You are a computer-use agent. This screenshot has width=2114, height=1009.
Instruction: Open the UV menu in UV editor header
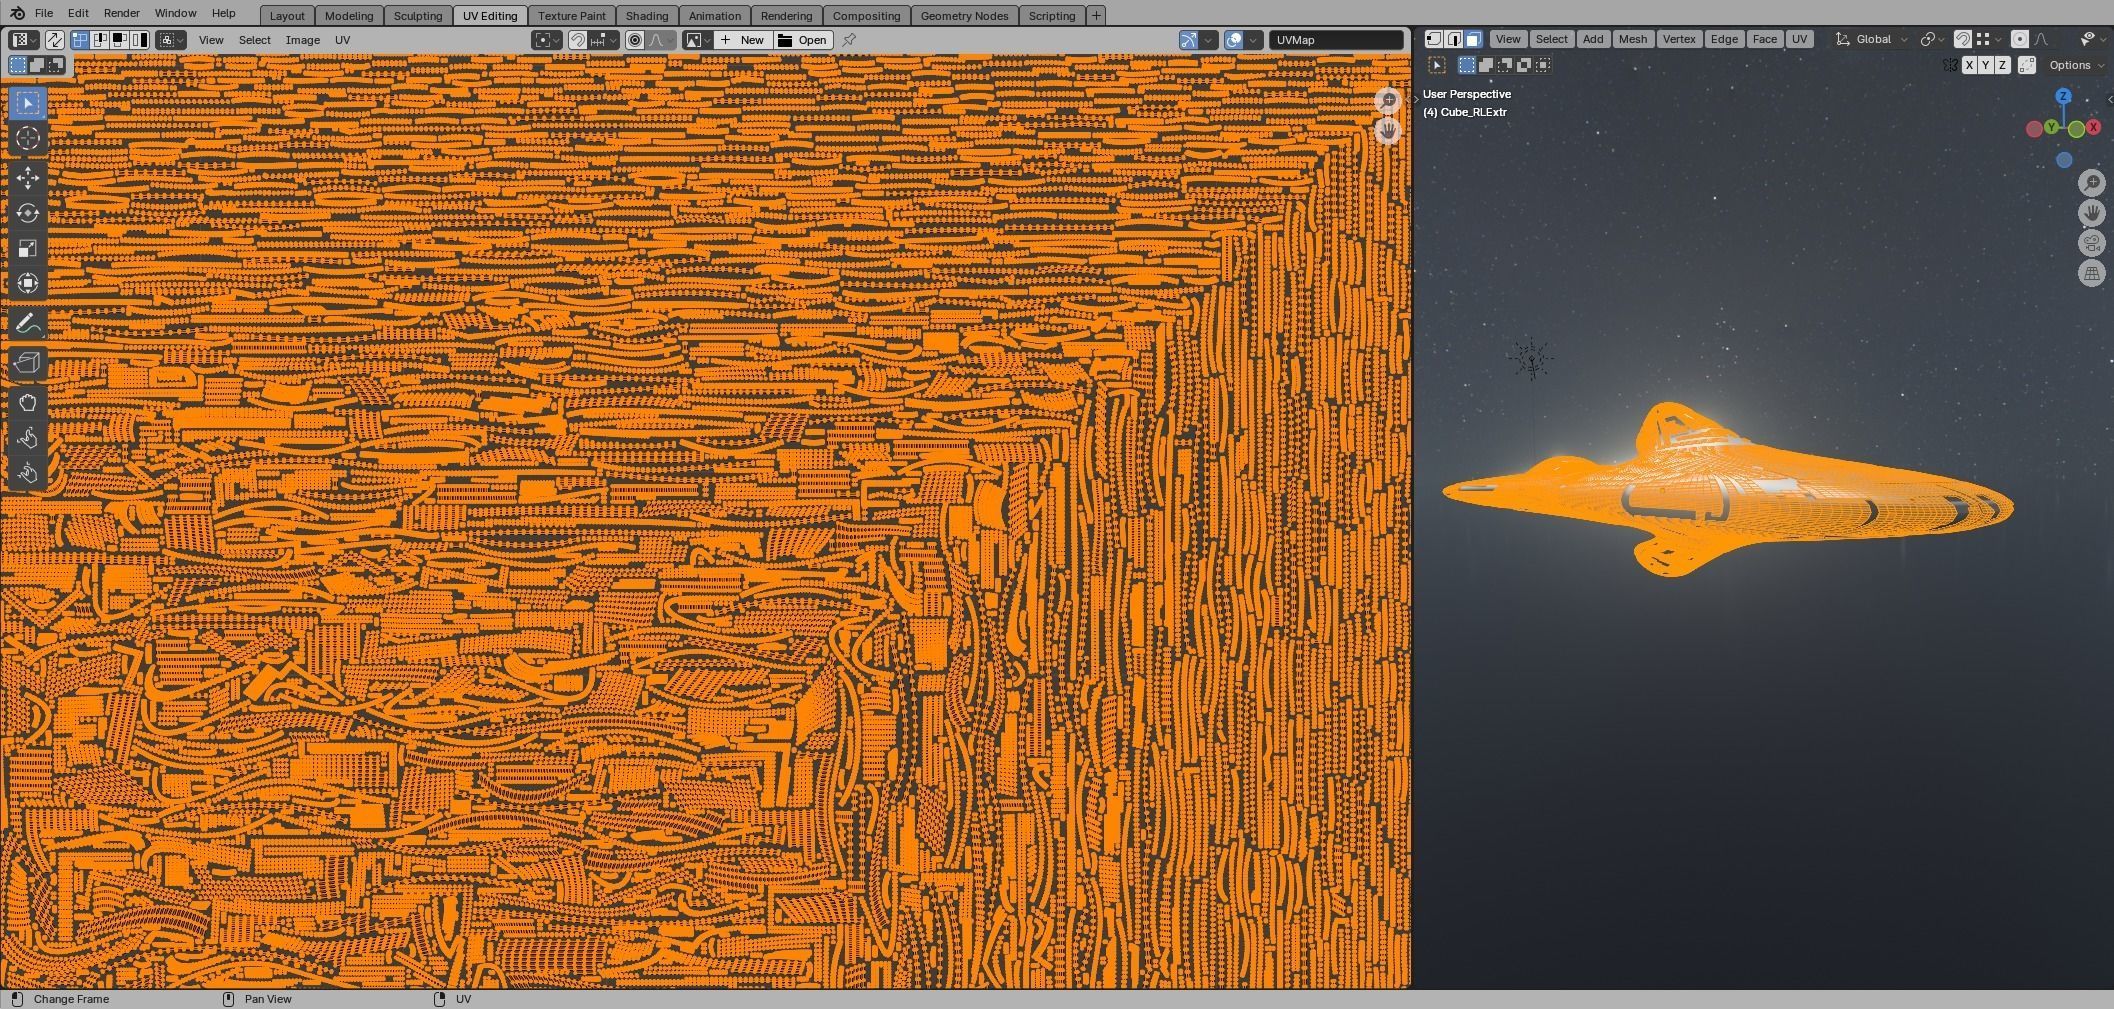[342, 40]
